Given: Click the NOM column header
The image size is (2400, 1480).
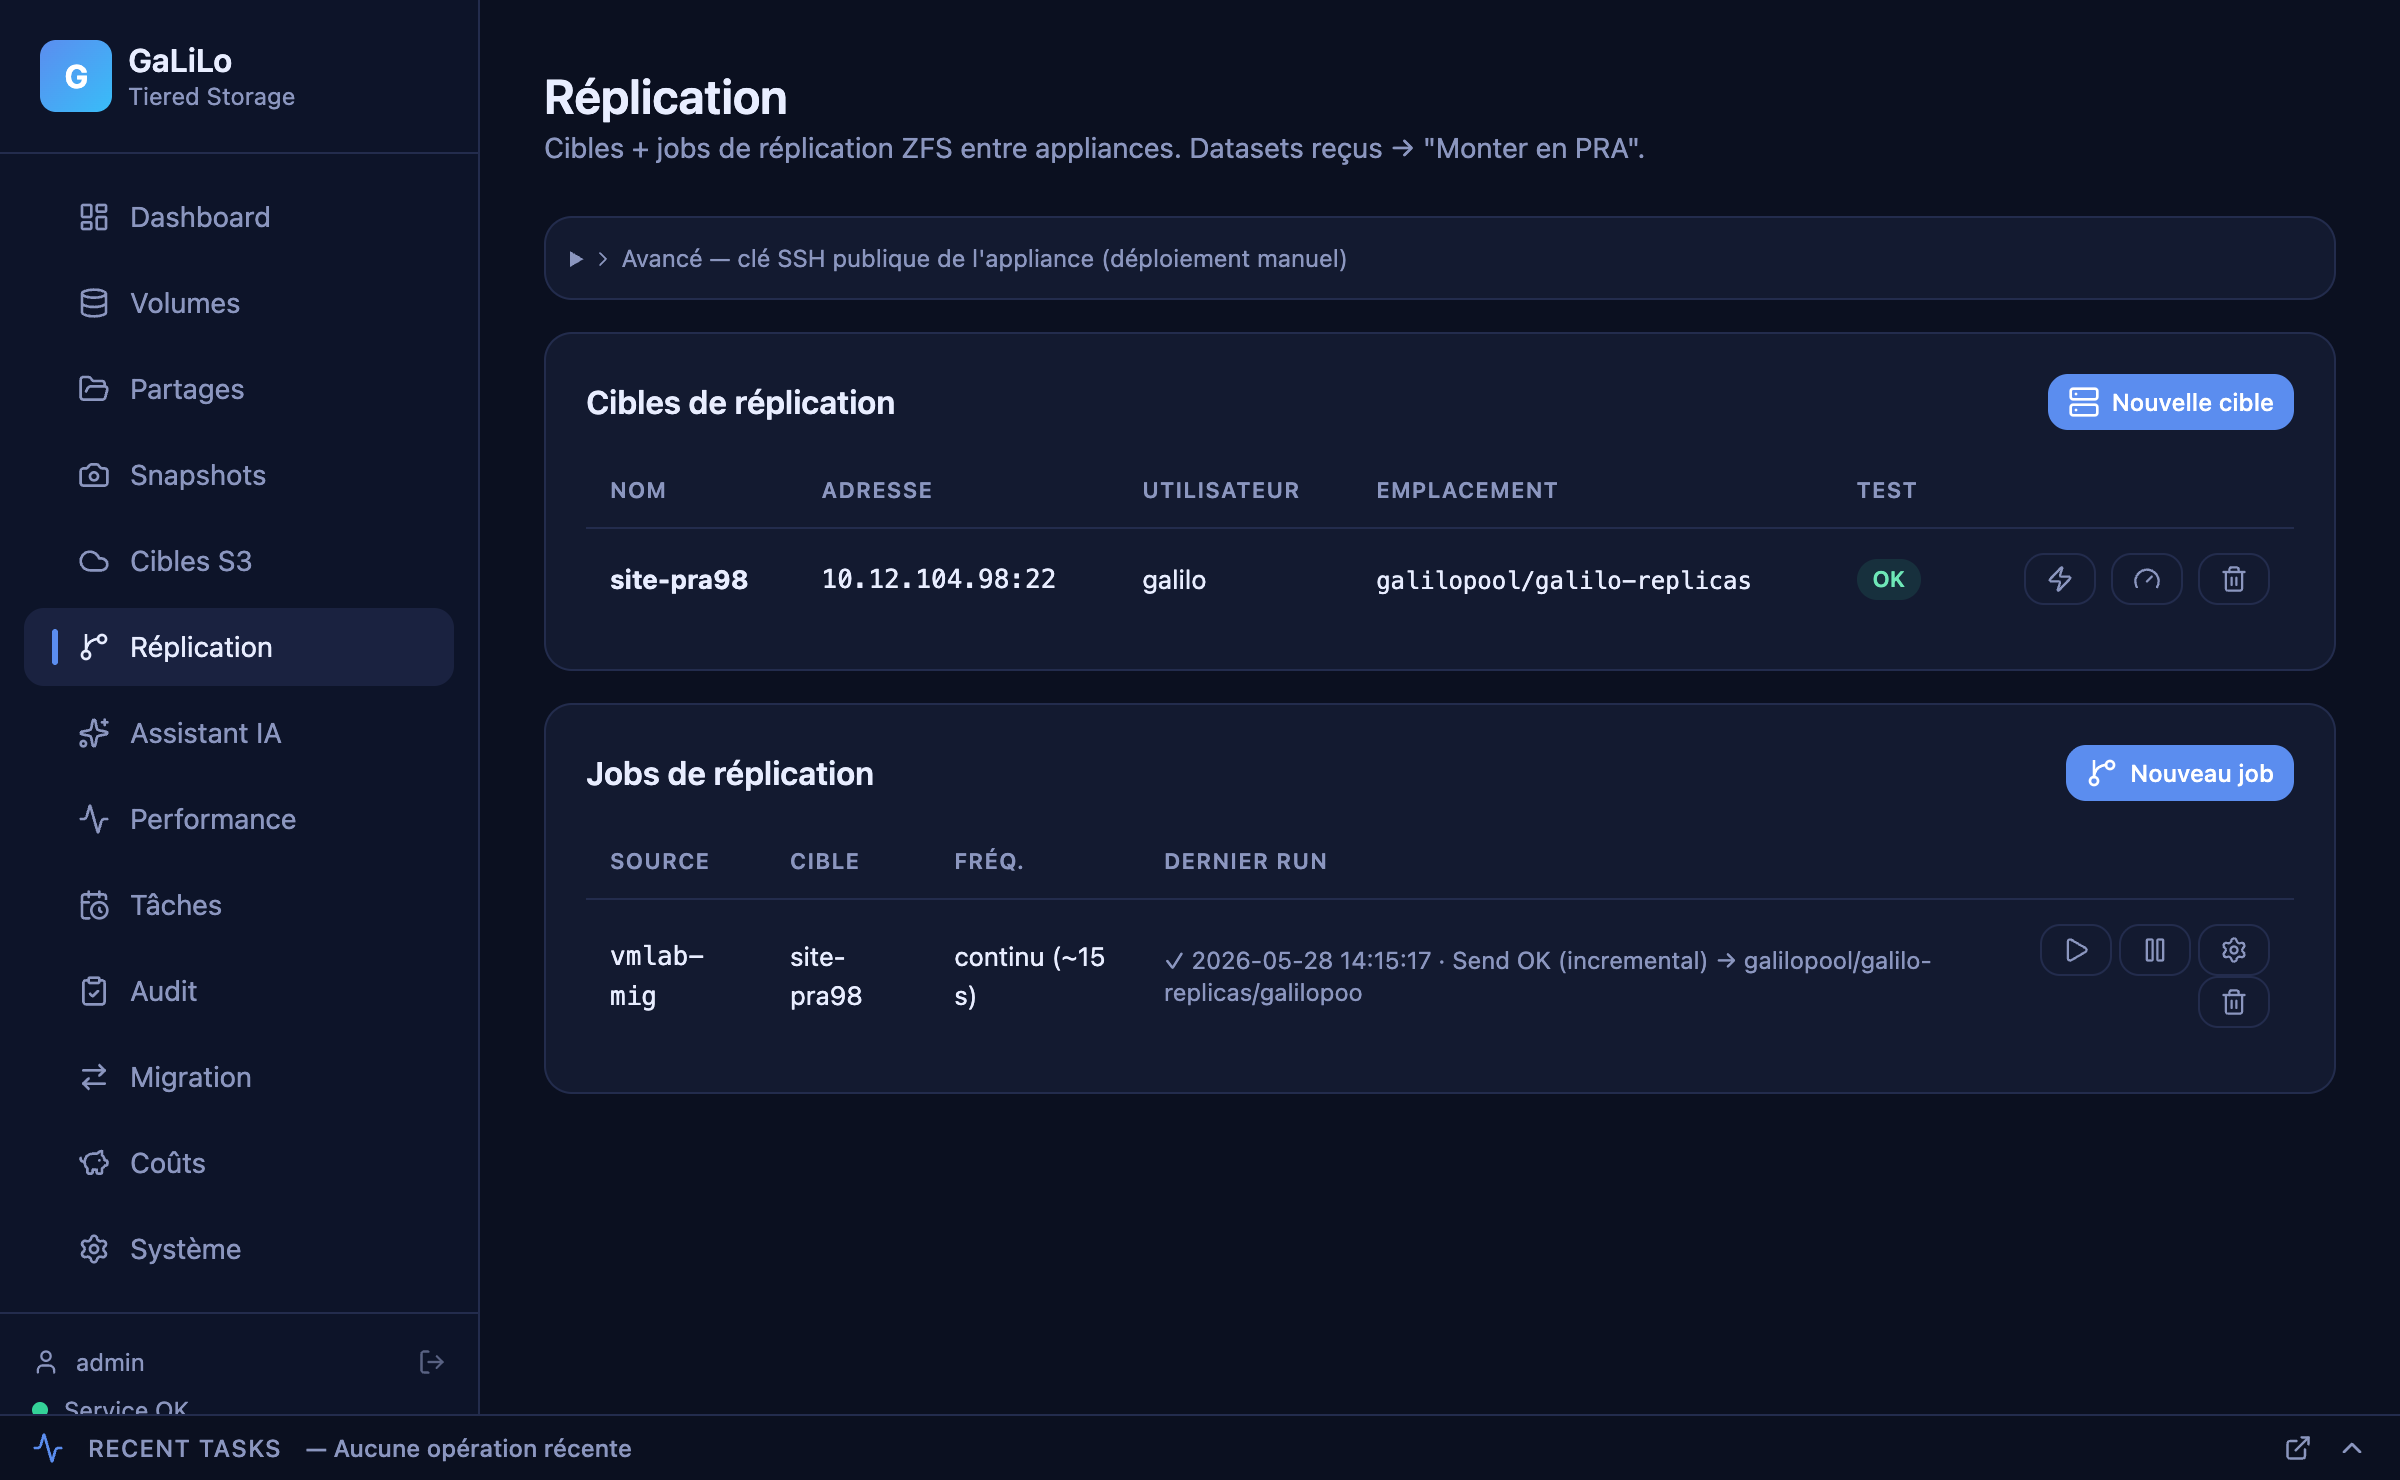Looking at the screenshot, I should tap(638, 490).
